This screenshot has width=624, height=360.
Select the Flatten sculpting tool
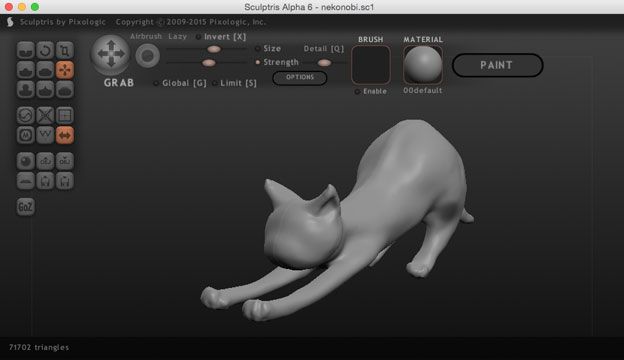(x=45, y=70)
